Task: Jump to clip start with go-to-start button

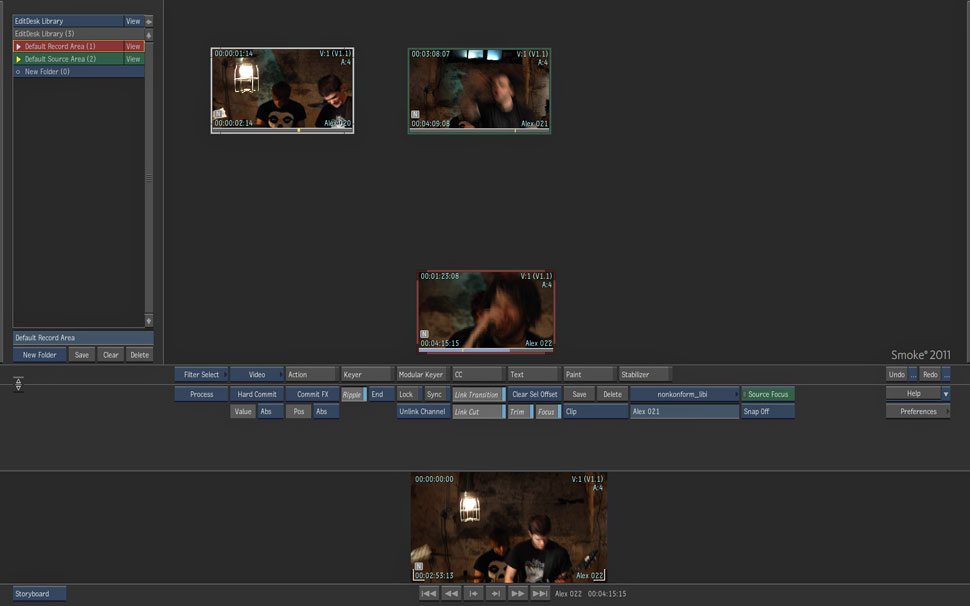Action: (x=428, y=593)
